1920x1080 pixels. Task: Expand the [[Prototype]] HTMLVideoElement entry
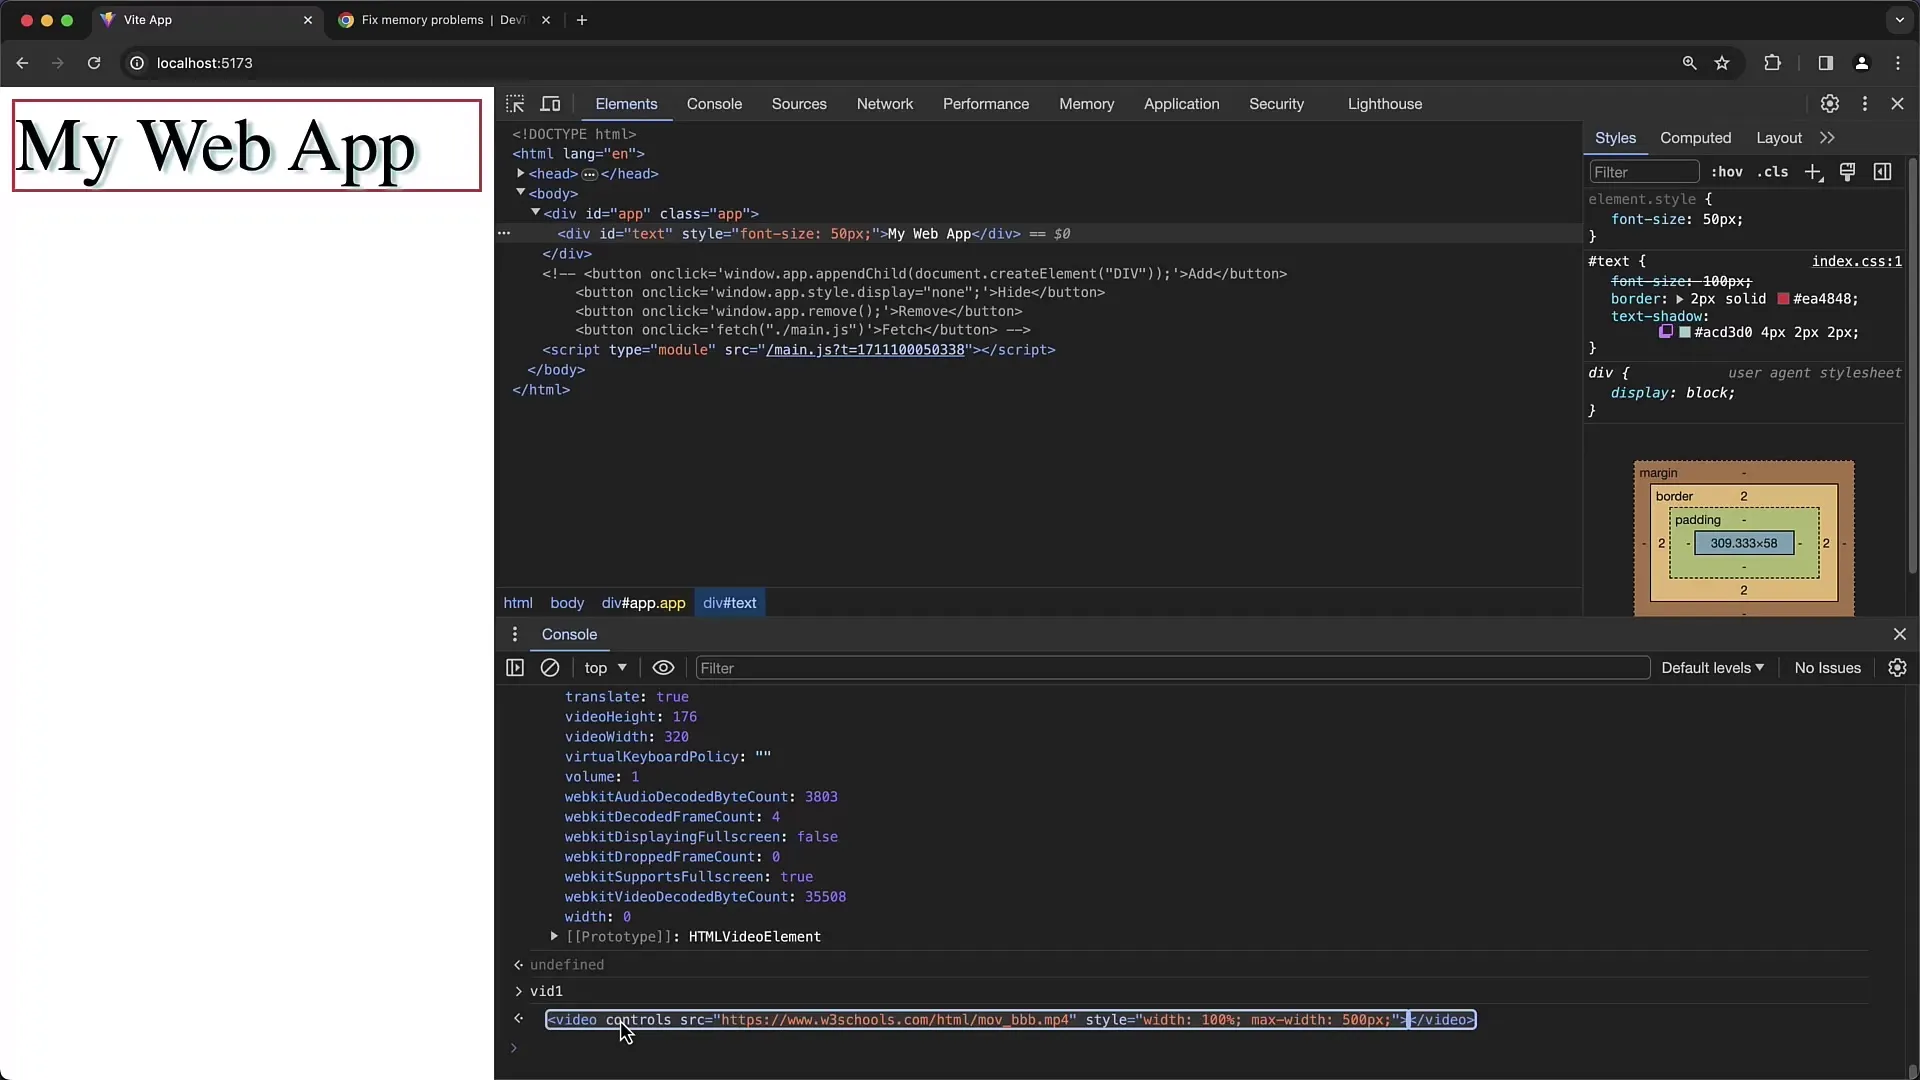[554, 936]
